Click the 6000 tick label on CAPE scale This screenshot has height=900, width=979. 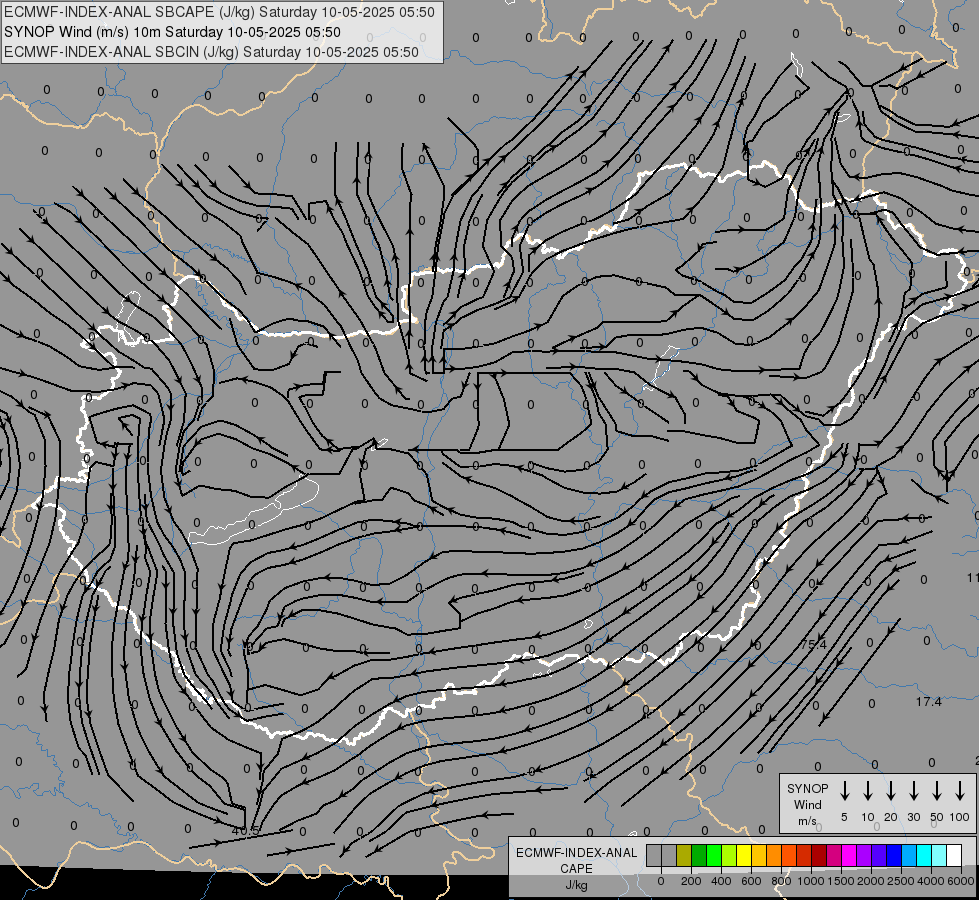coord(961,881)
